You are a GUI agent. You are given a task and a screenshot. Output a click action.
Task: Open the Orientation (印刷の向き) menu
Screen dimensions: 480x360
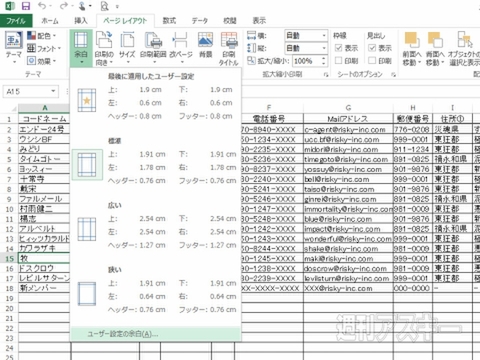(x=104, y=48)
